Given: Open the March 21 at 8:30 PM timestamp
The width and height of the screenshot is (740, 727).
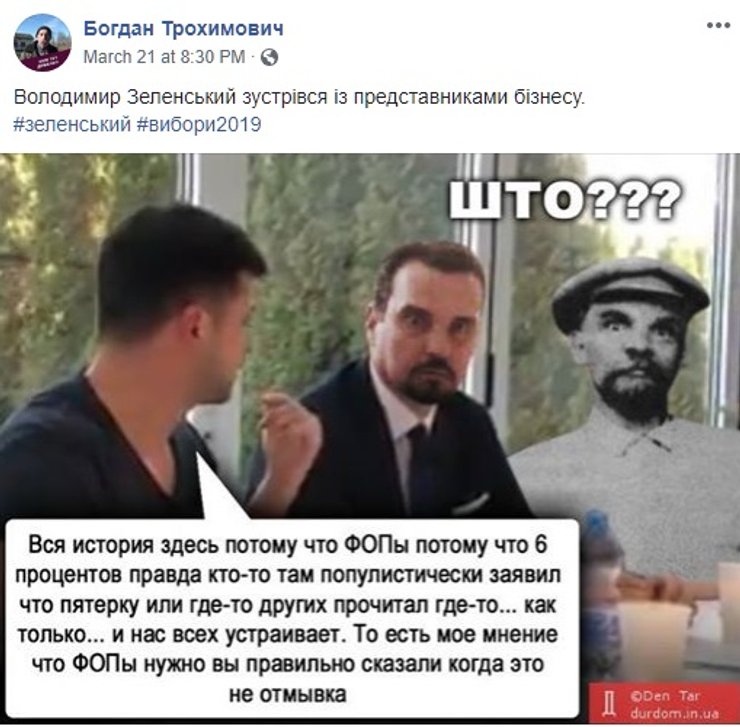Looking at the screenshot, I should point(164,57).
